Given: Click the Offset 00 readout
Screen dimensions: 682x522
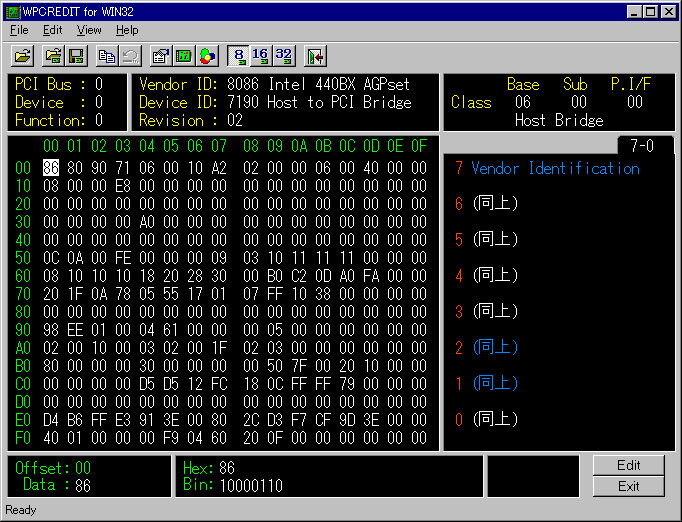Looking at the screenshot, I should click(53, 468).
